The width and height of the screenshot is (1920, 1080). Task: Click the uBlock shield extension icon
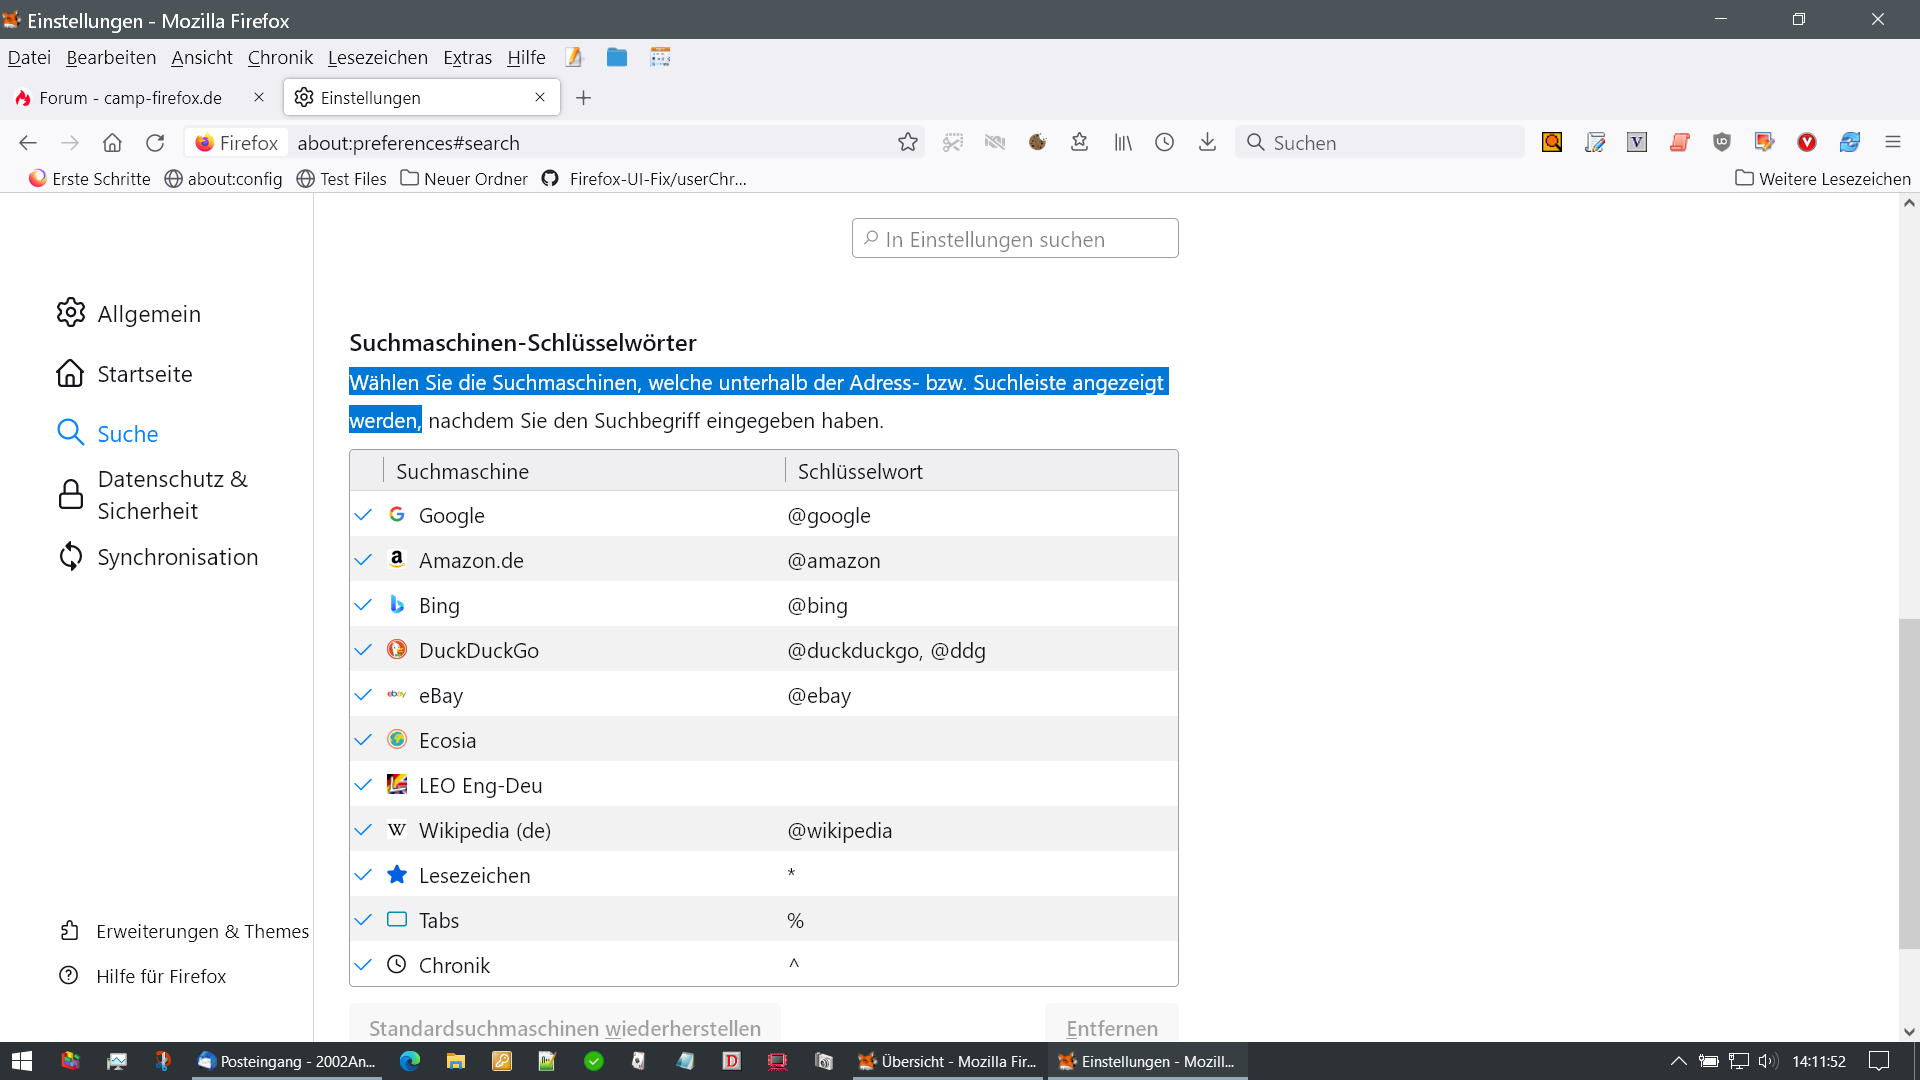(x=1721, y=142)
